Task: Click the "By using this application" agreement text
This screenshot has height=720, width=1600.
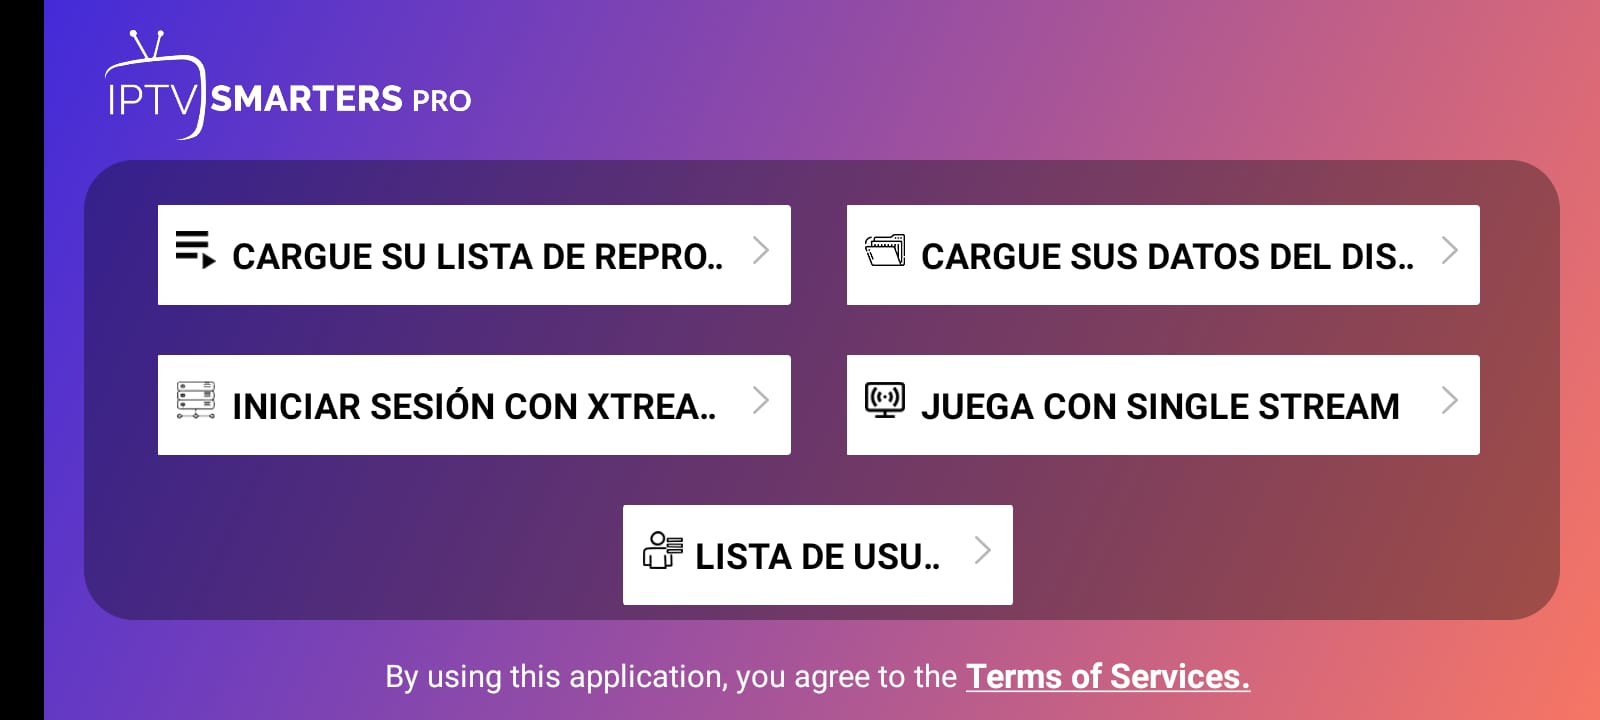Action: coord(671,678)
